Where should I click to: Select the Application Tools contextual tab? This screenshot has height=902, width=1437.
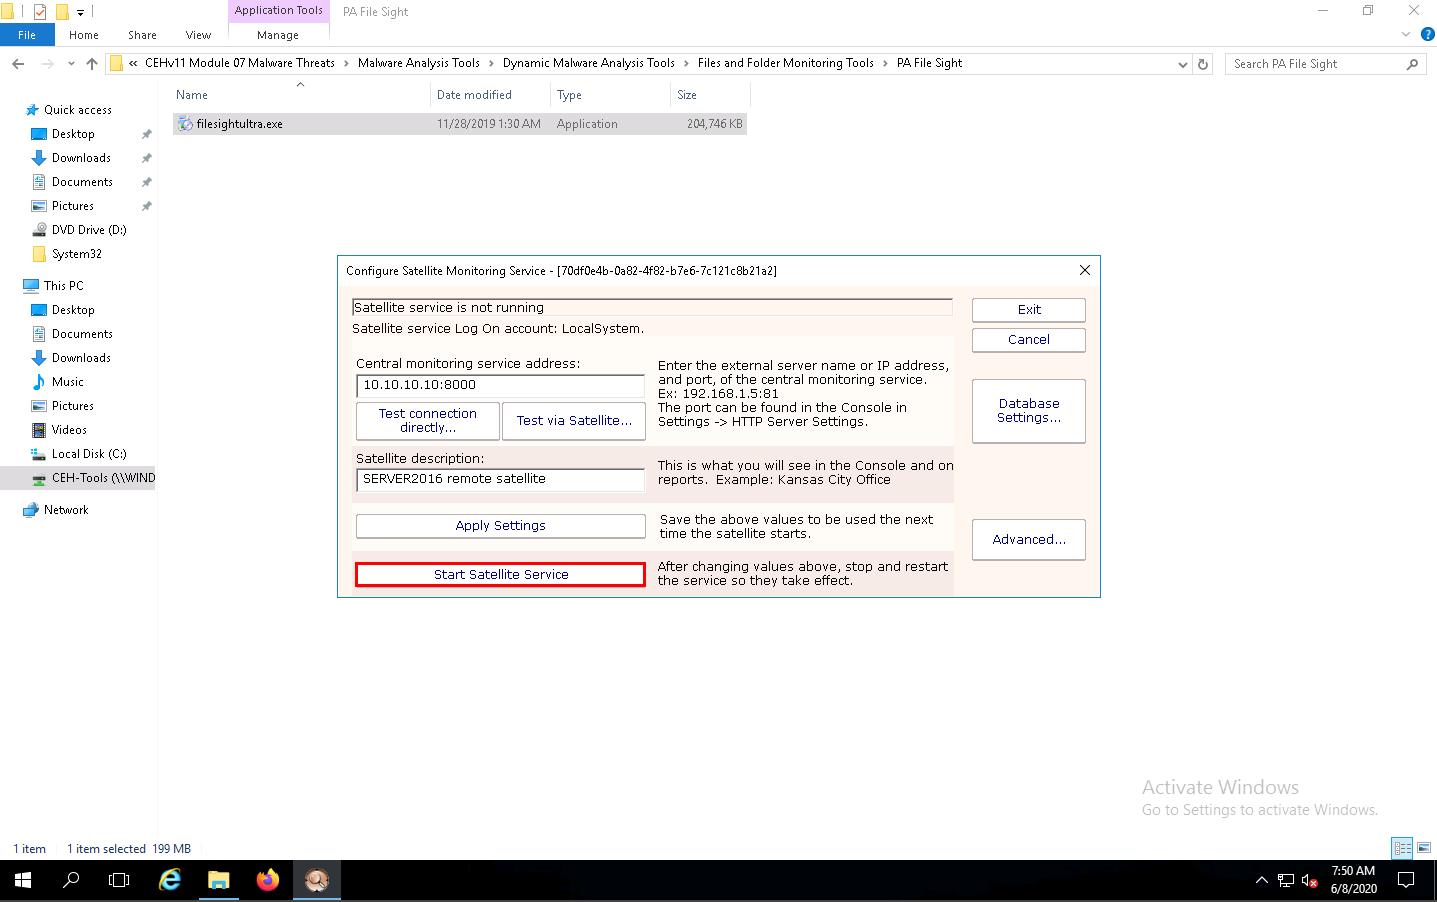(279, 11)
